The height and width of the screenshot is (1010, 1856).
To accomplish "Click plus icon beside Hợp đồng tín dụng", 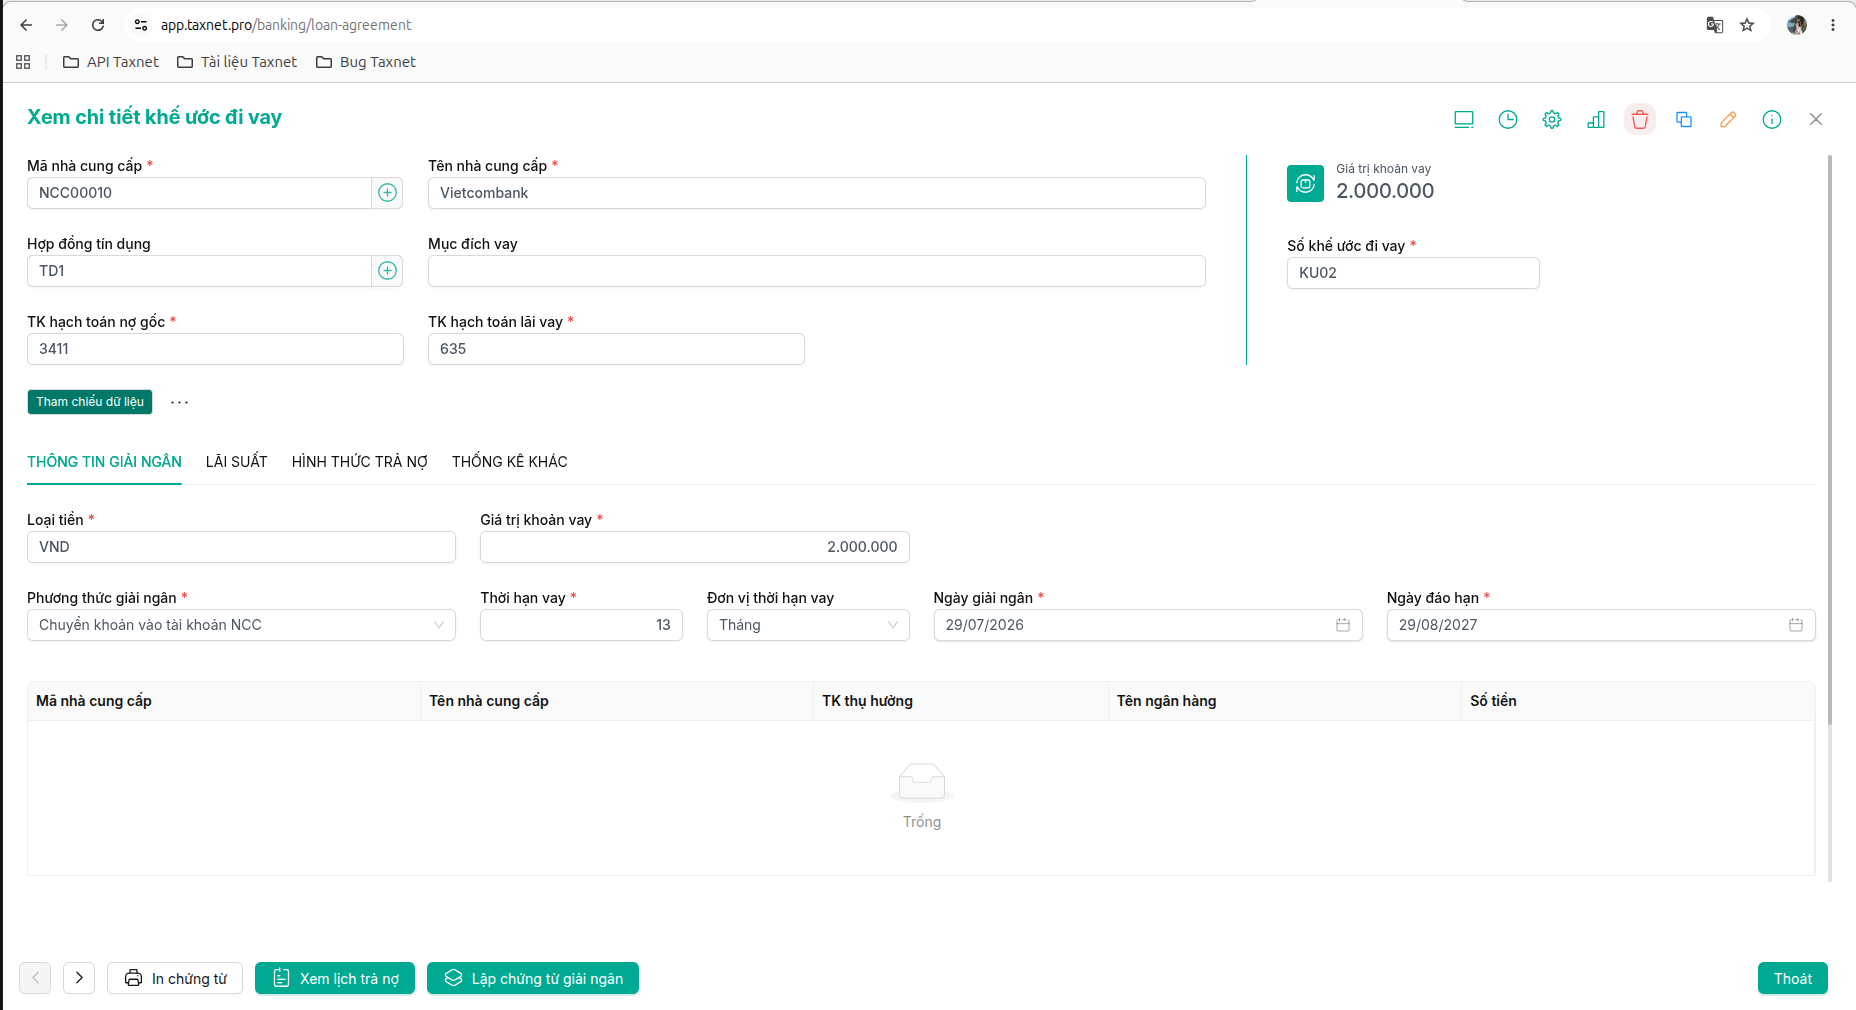I will click(388, 271).
